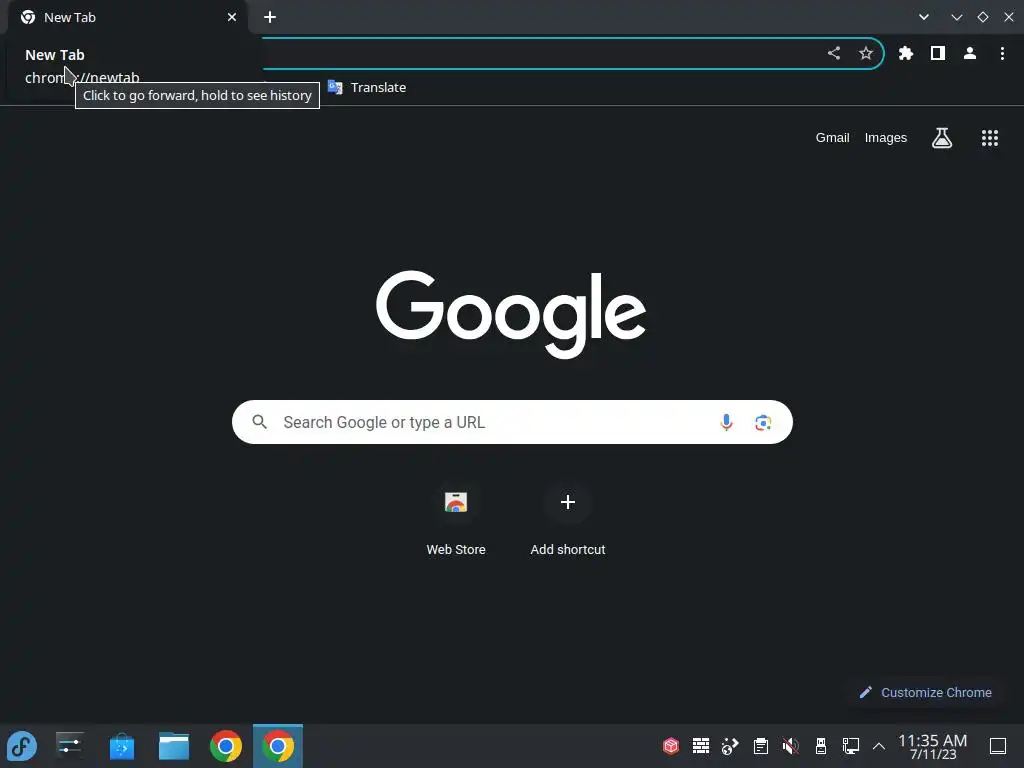Open the file manager from taskbar
1024x768 pixels.
coord(174,746)
